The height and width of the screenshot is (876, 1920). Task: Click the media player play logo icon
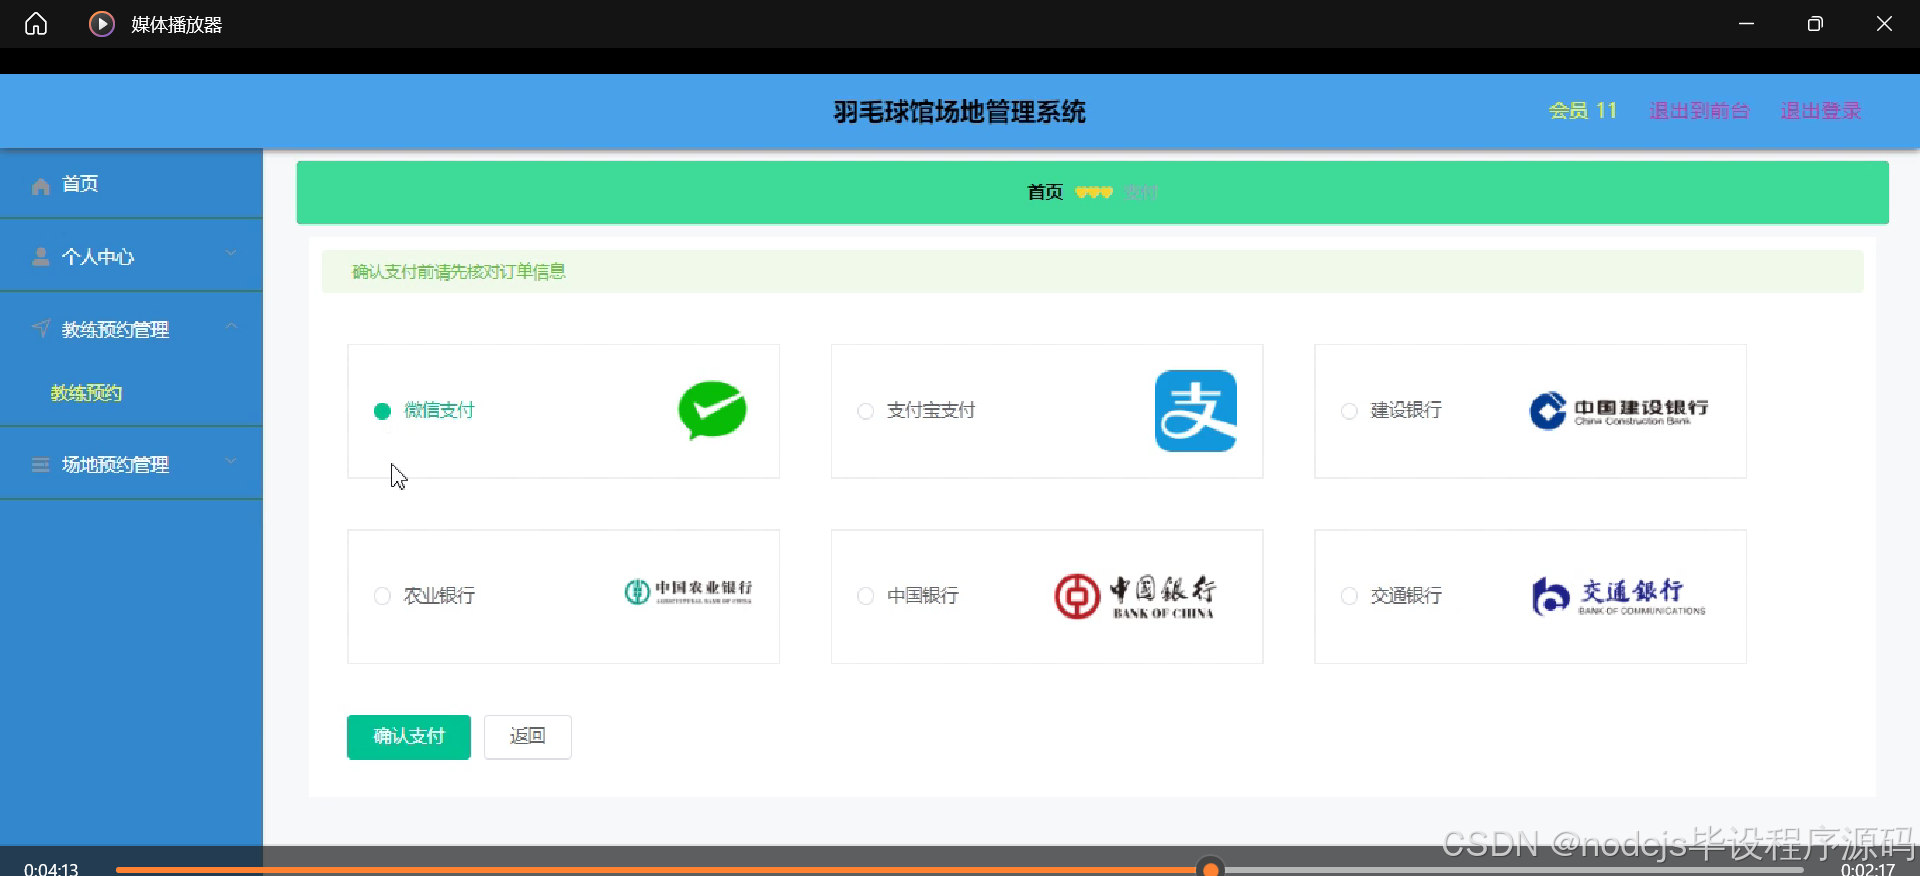102,24
